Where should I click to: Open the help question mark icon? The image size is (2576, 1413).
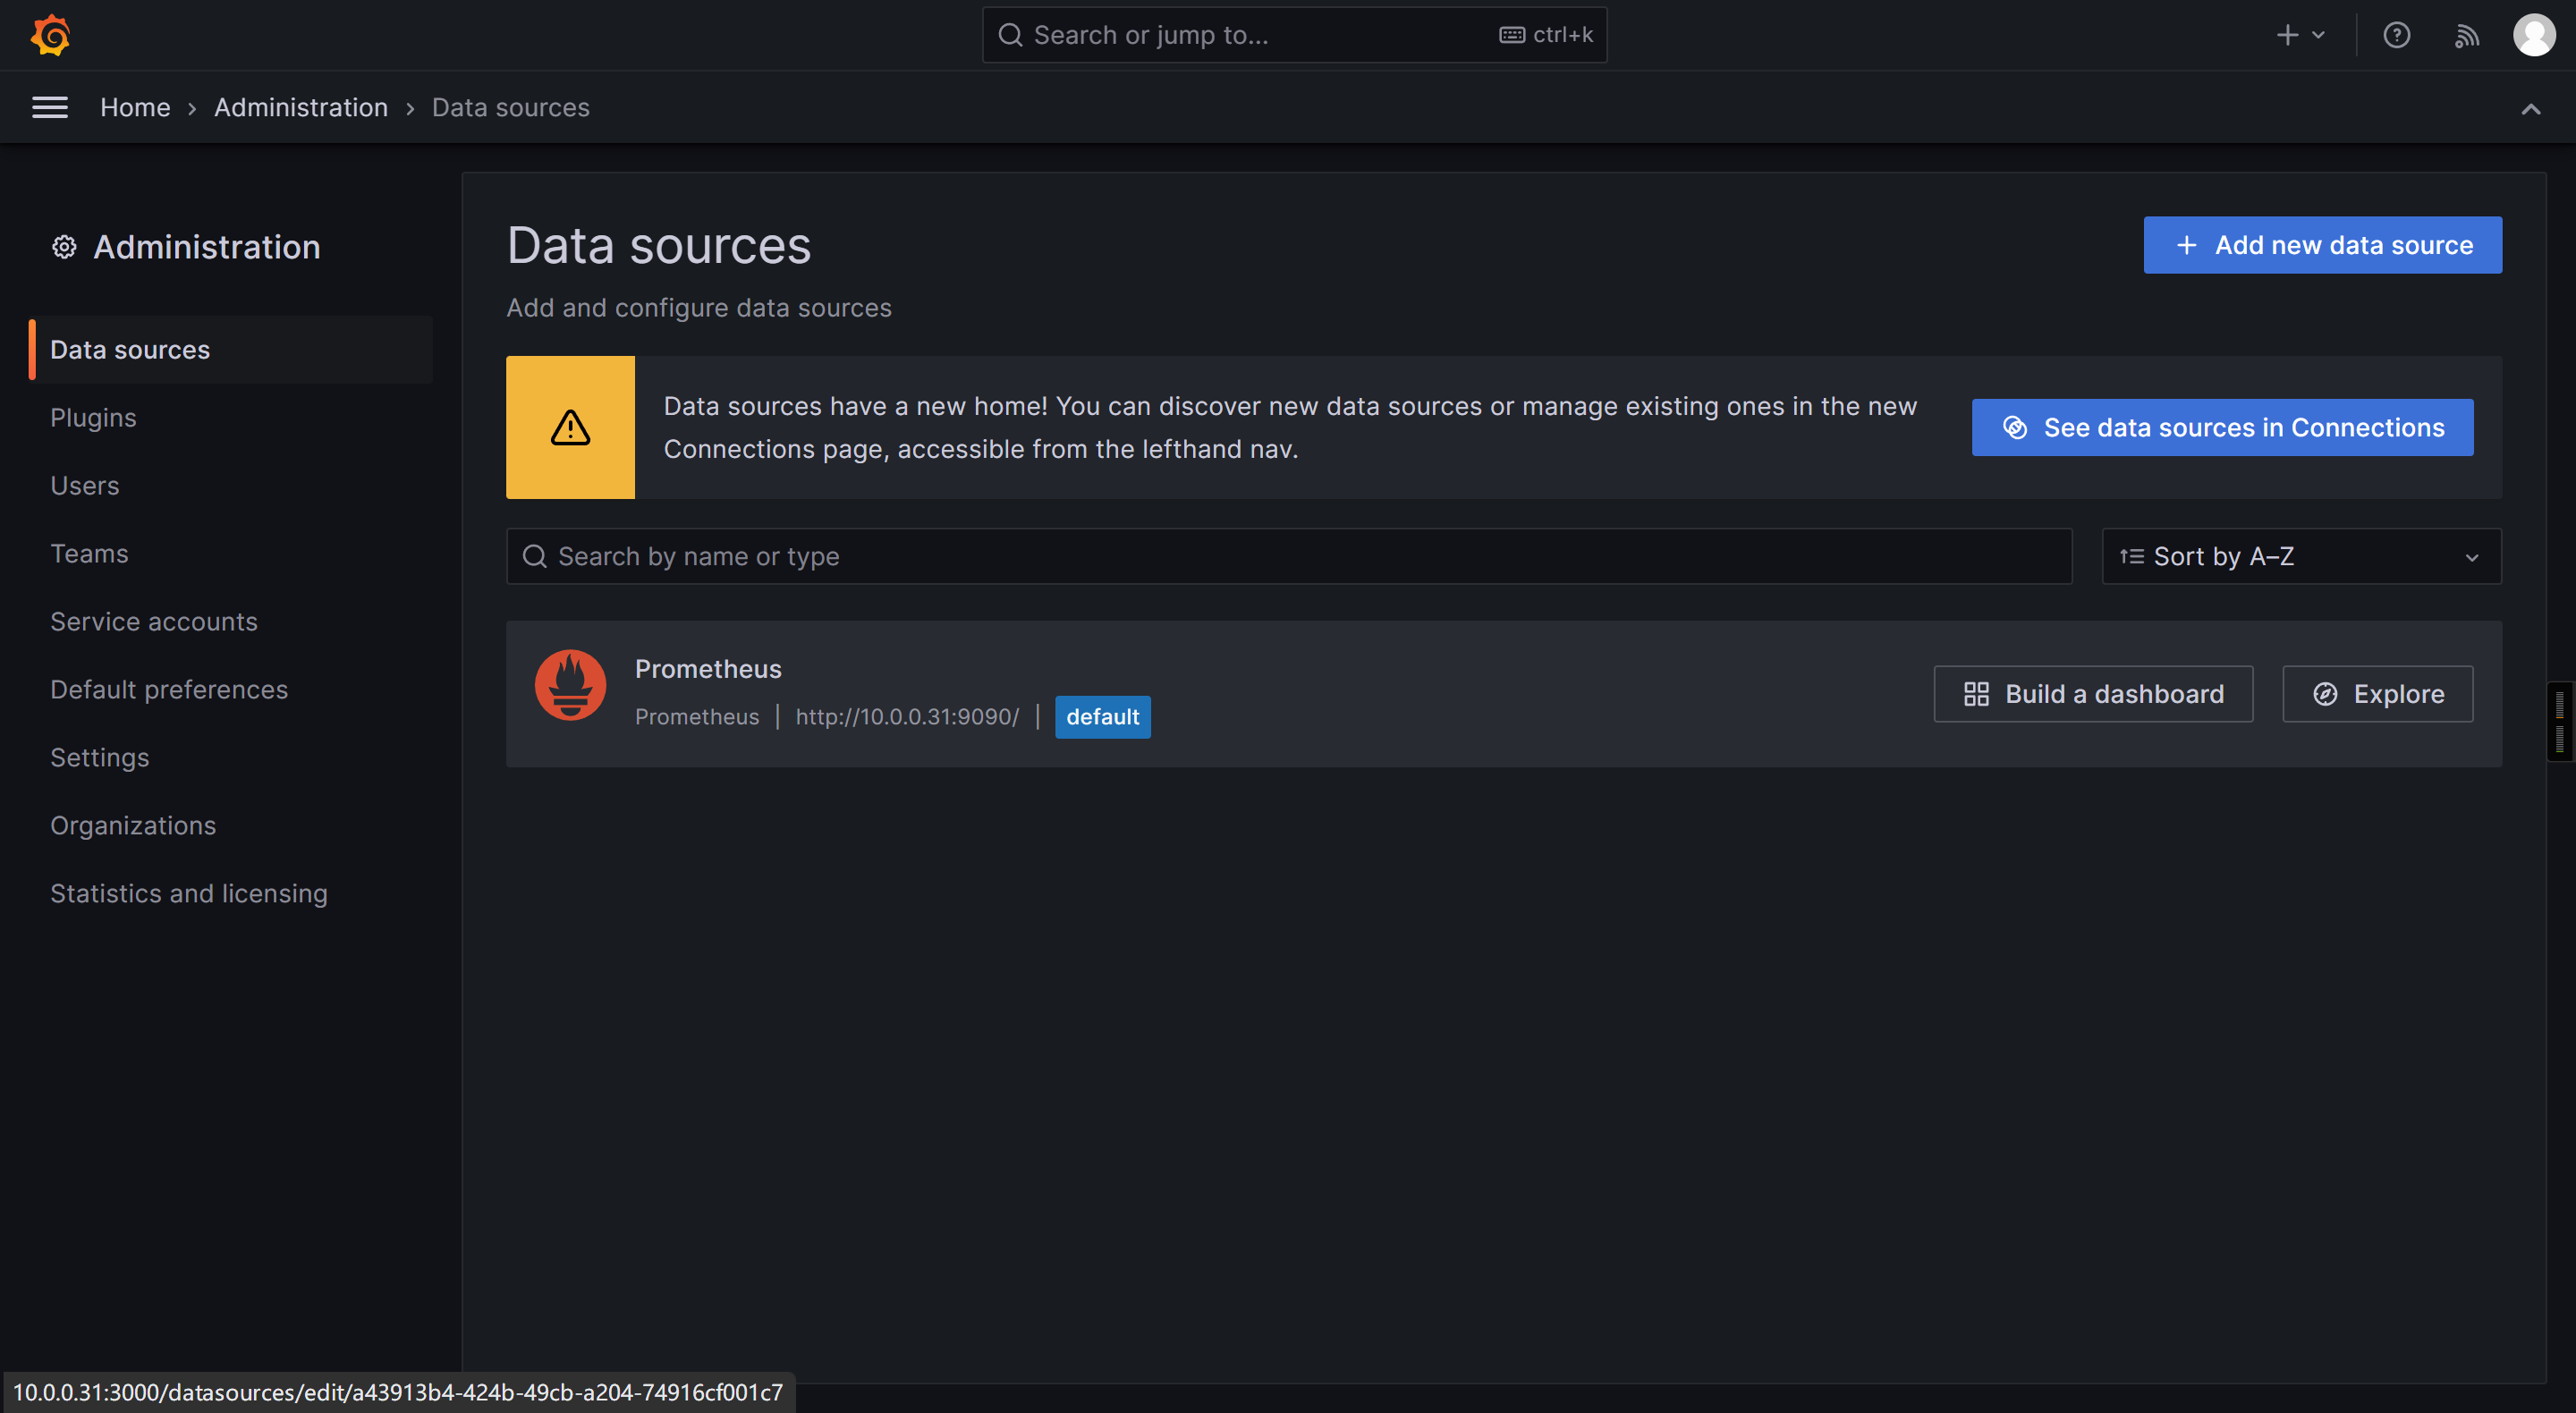point(2396,36)
